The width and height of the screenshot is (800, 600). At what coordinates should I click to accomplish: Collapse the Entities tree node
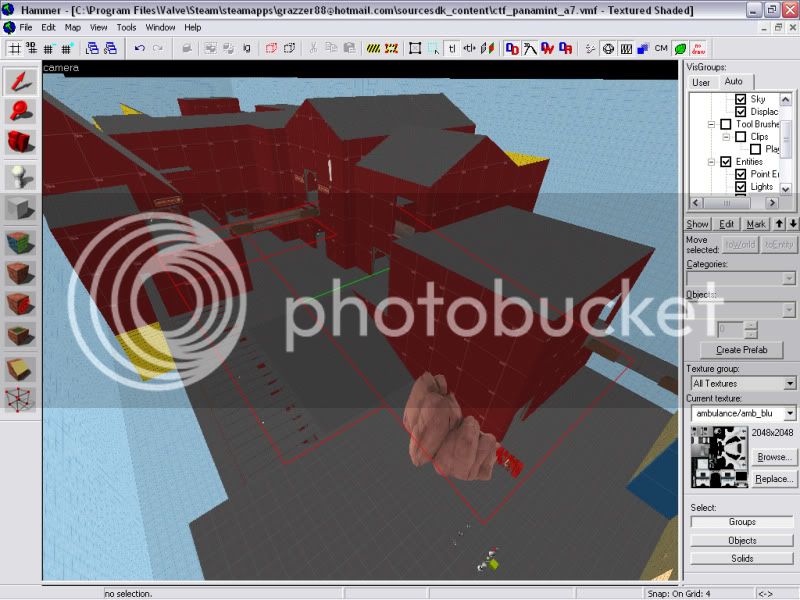(x=711, y=162)
